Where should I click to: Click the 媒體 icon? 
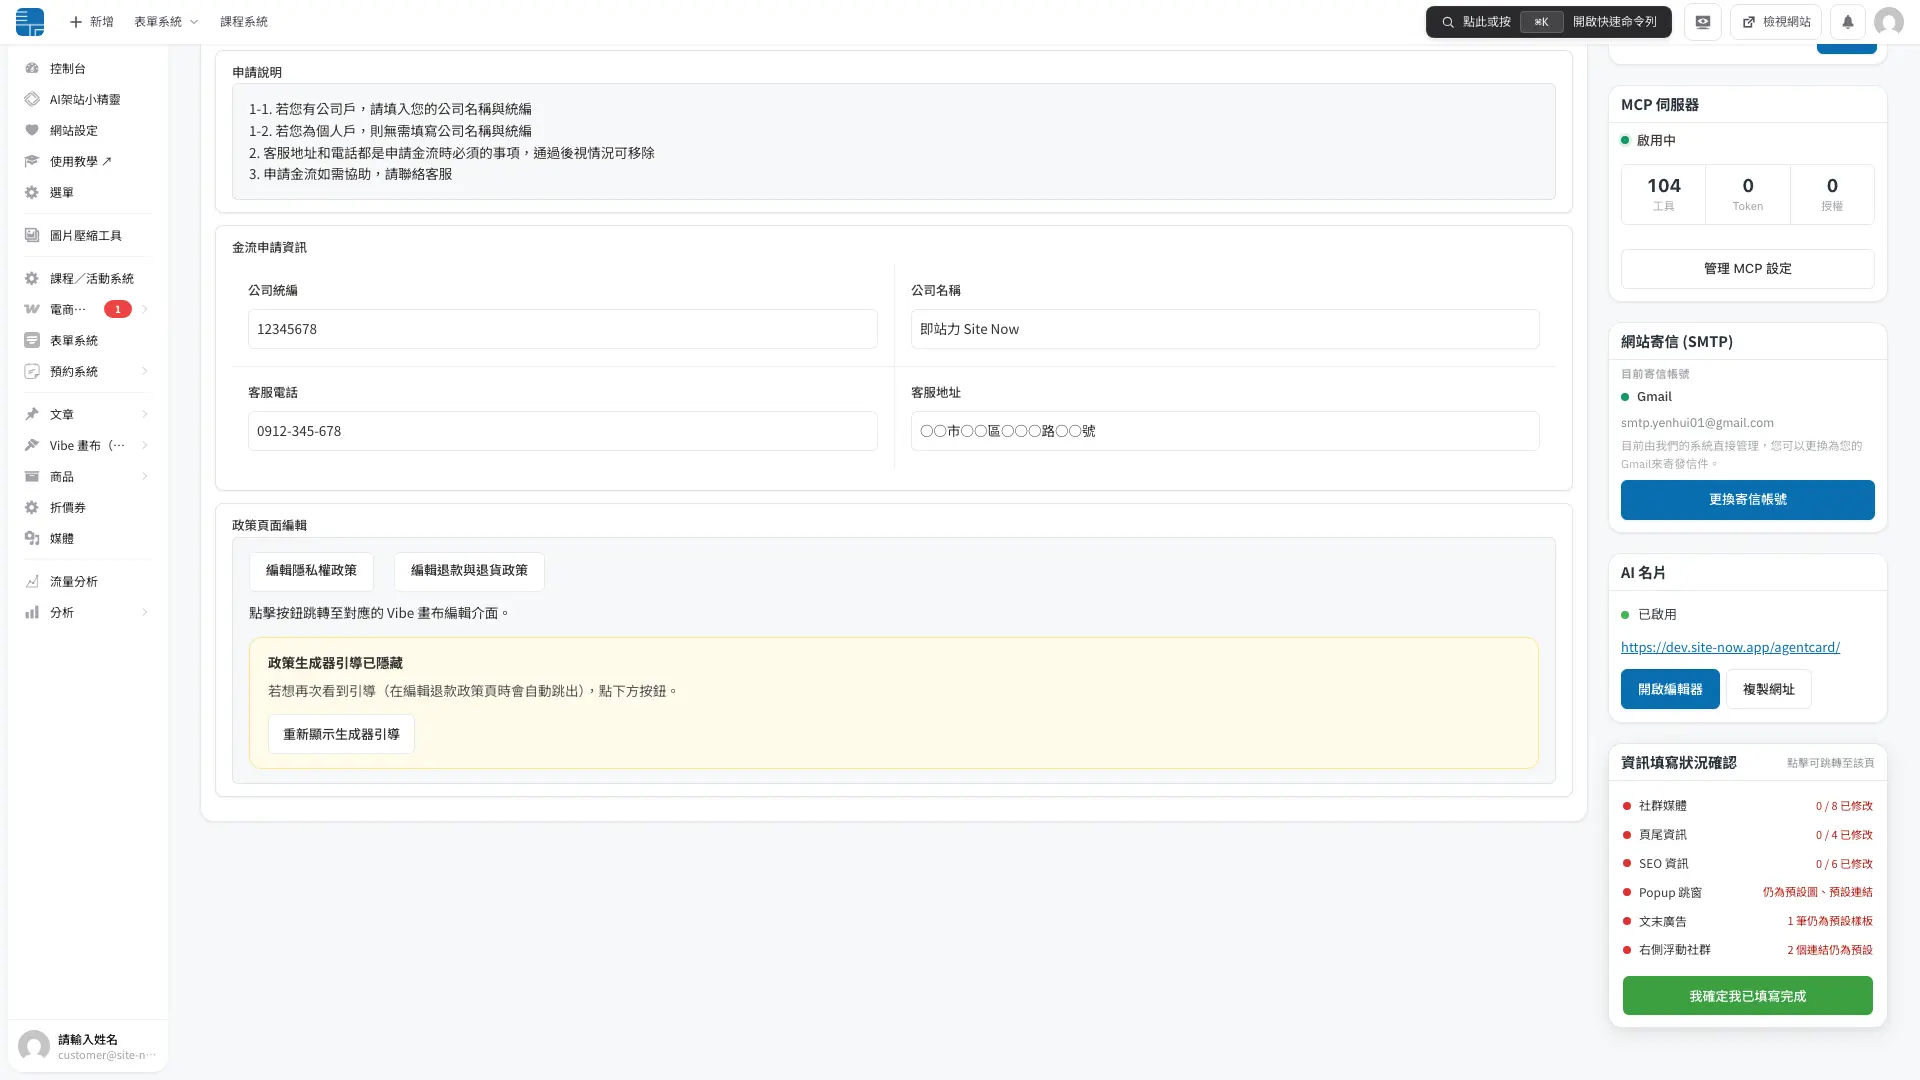32,539
